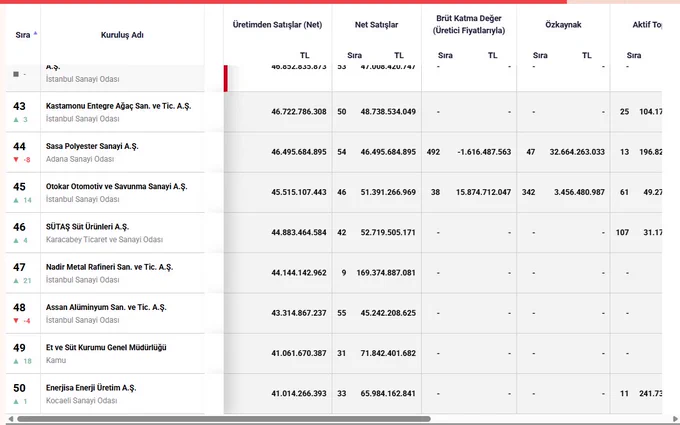Click the left arrow of the horizontal scrollbar
Screen dimensions: 680x425
(11, 419)
